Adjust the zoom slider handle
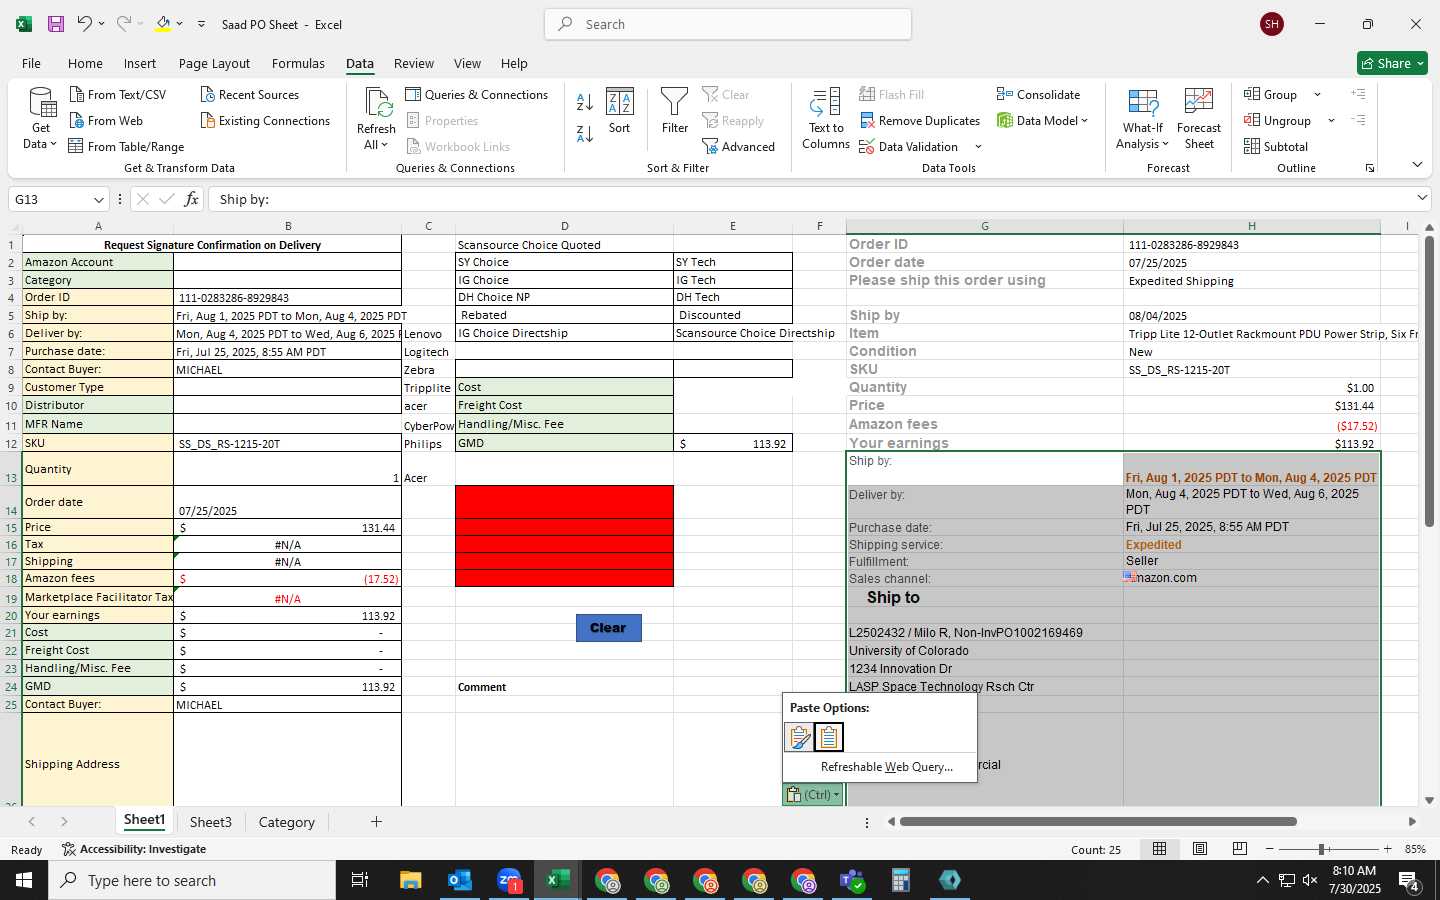The height and width of the screenshot is (900, 1440). (x=1322, y=849)
